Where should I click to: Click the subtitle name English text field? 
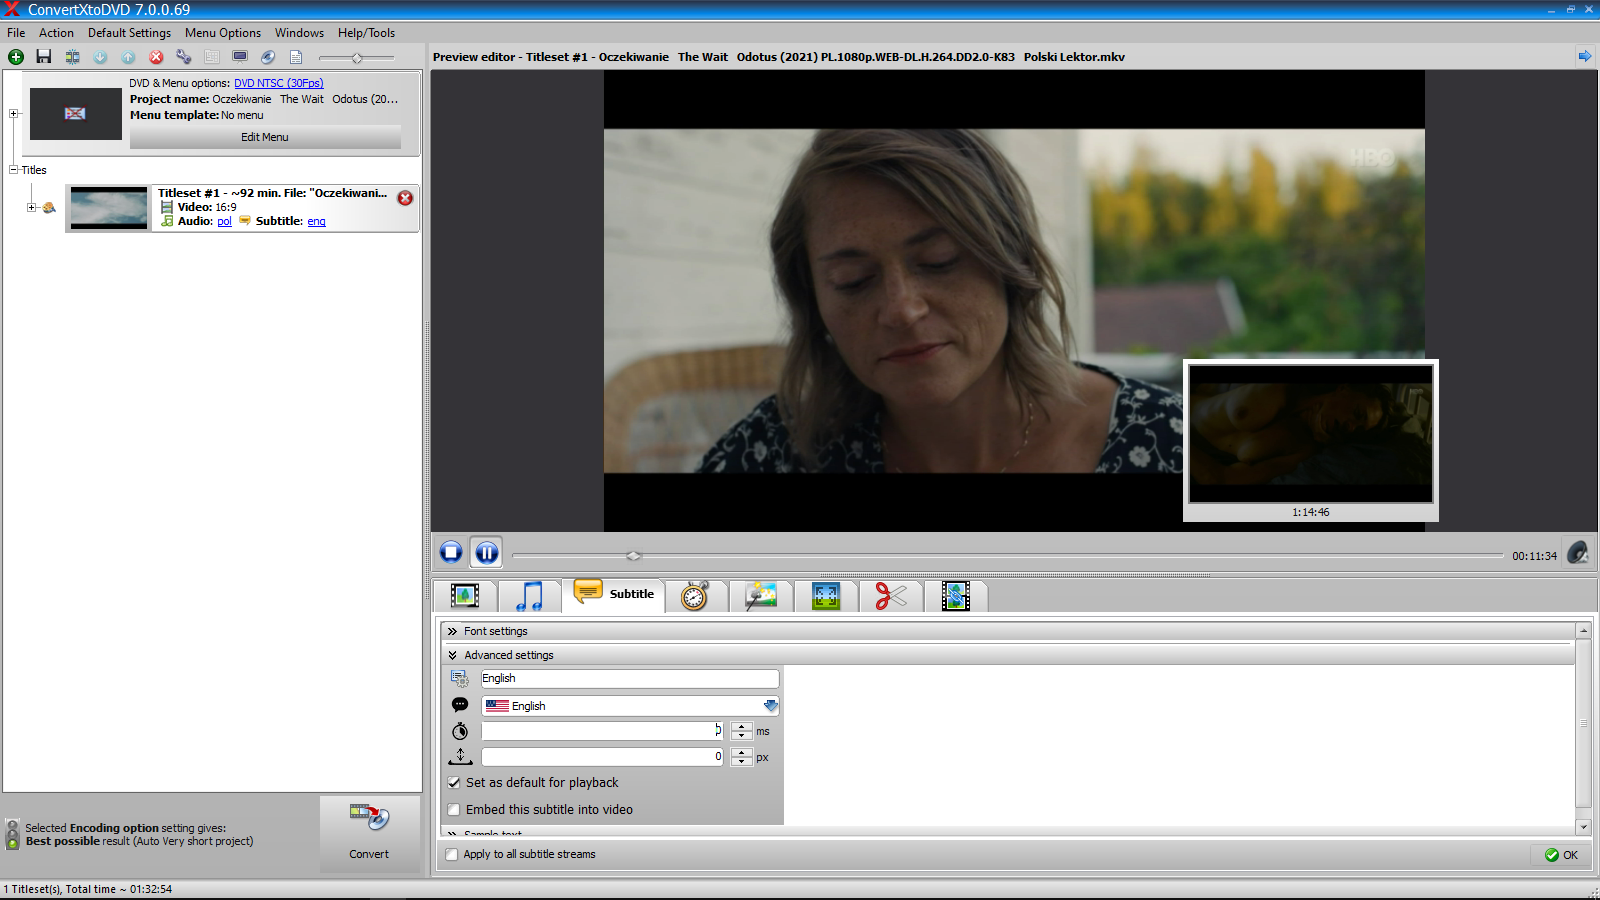pos(630,678)
